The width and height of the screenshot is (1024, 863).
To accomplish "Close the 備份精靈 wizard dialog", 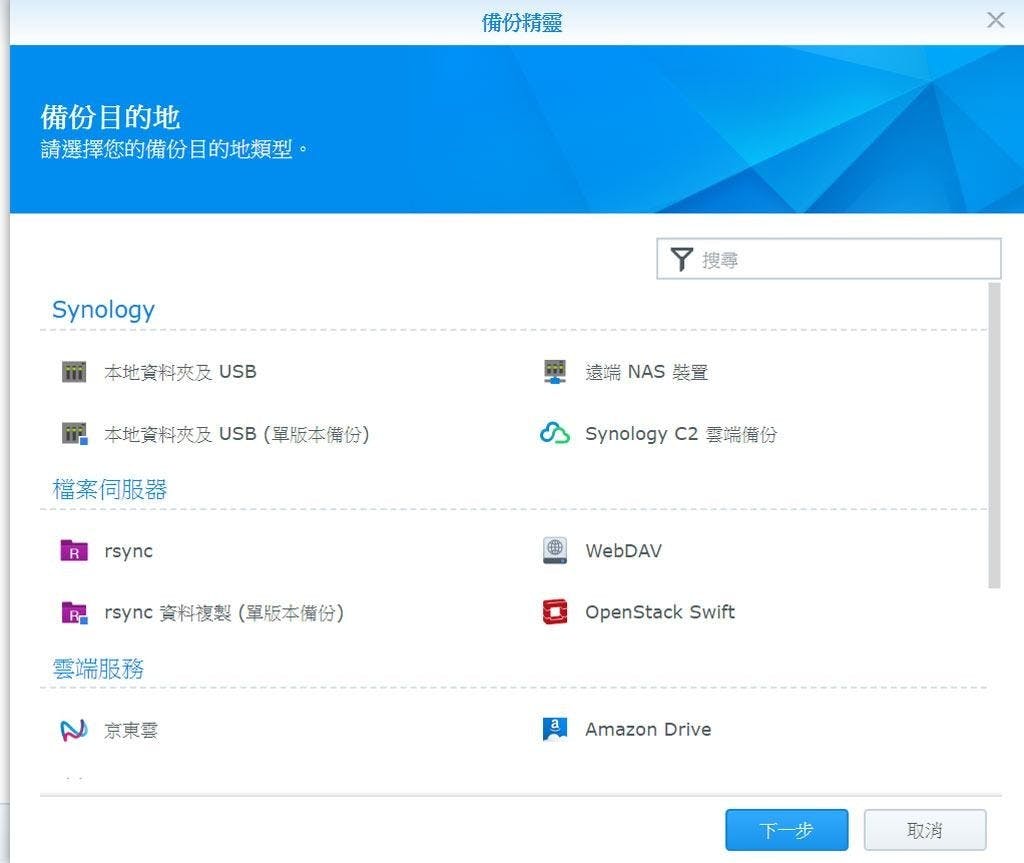I will [995, 20].
